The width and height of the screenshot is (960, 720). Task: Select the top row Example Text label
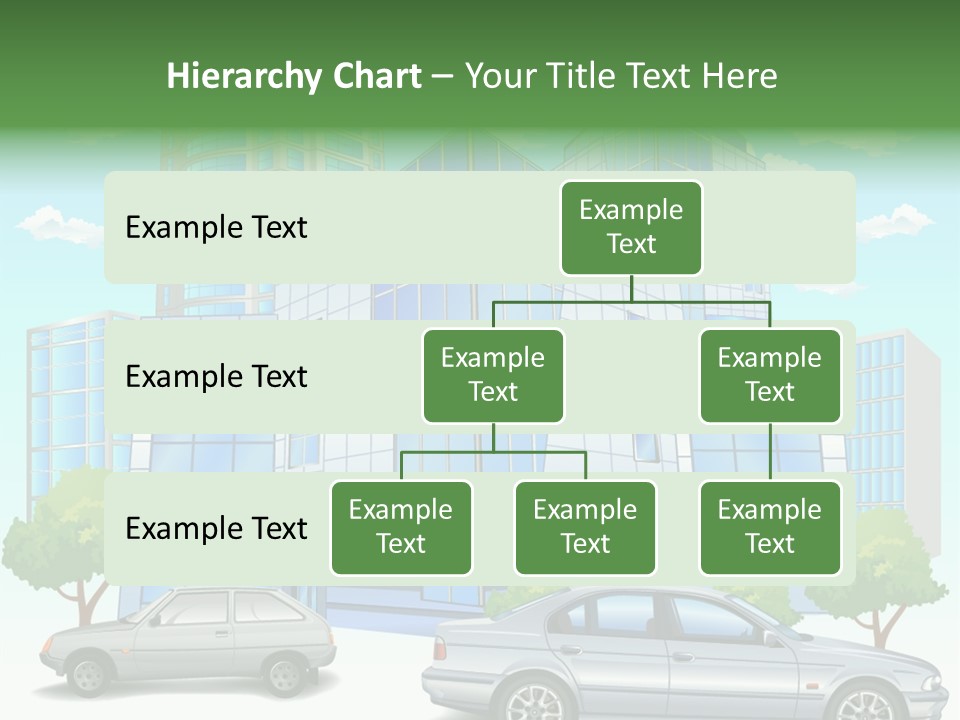[x=215, y=228]
